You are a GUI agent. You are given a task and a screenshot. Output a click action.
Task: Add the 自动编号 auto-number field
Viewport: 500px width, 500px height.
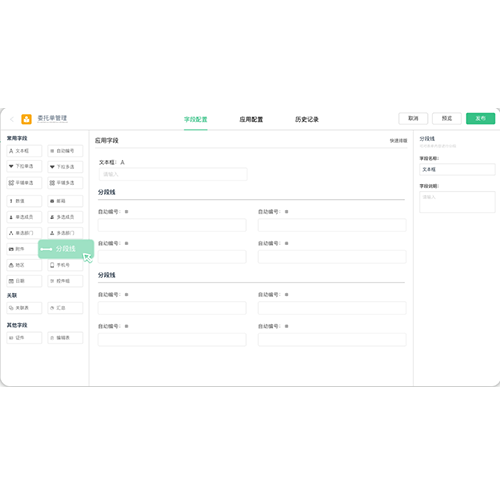tap(65, 151)
